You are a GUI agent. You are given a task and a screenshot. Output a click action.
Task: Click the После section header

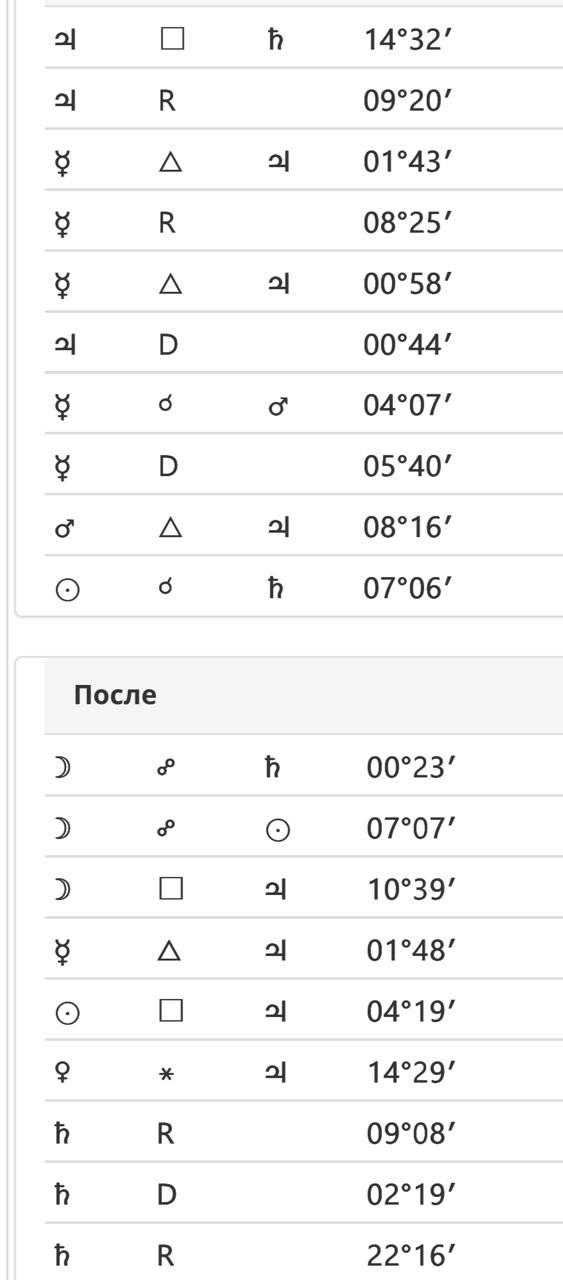[x=115, y=695]
